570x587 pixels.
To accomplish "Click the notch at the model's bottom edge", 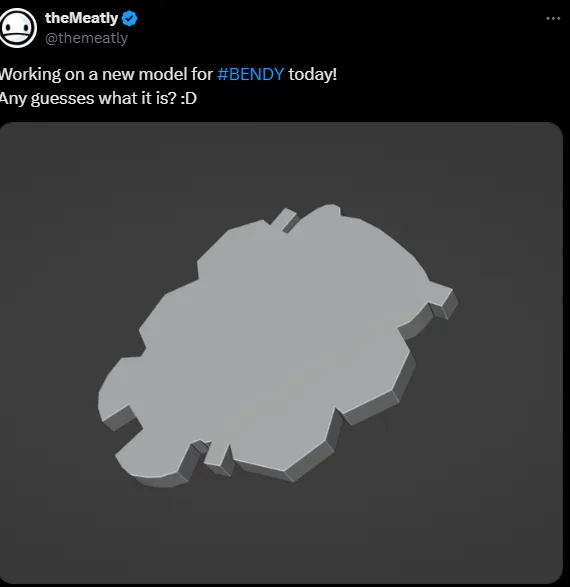I will tap(216, 457).
